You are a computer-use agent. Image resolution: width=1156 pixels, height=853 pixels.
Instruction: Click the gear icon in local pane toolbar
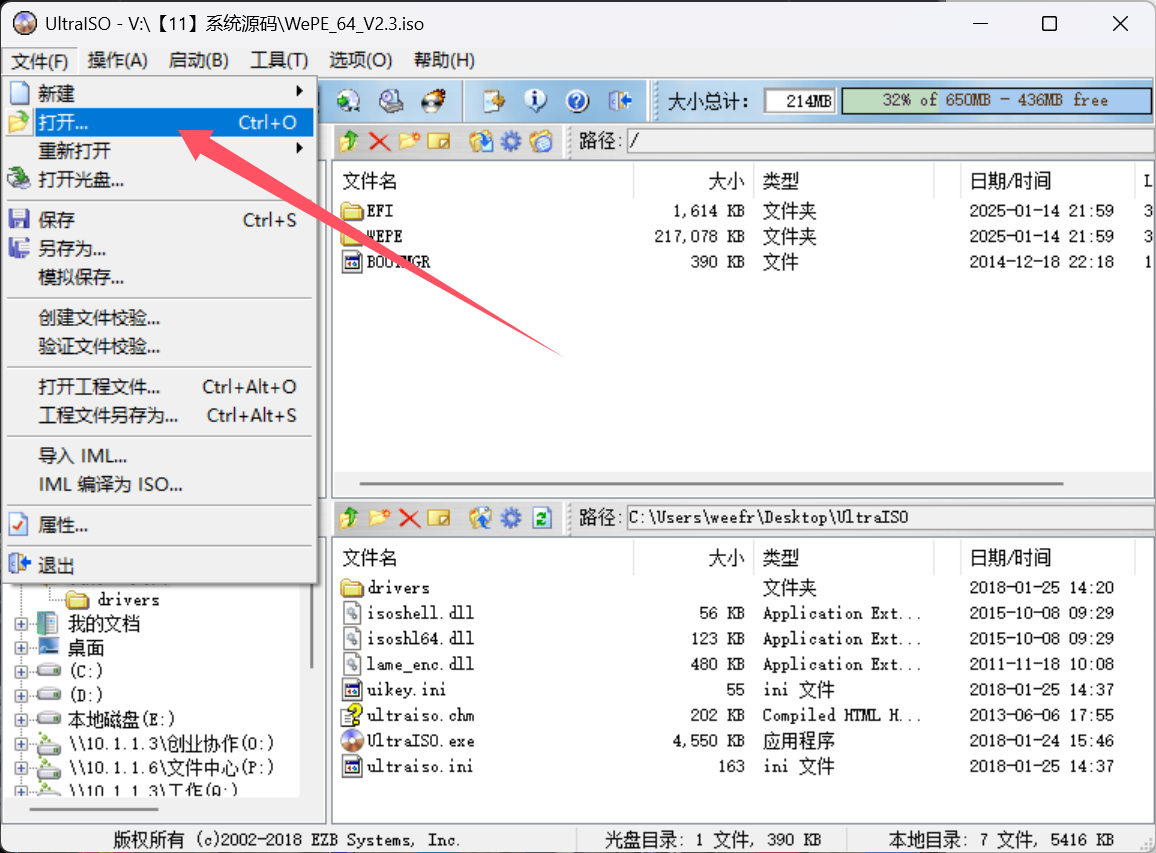tap(511, 518)
